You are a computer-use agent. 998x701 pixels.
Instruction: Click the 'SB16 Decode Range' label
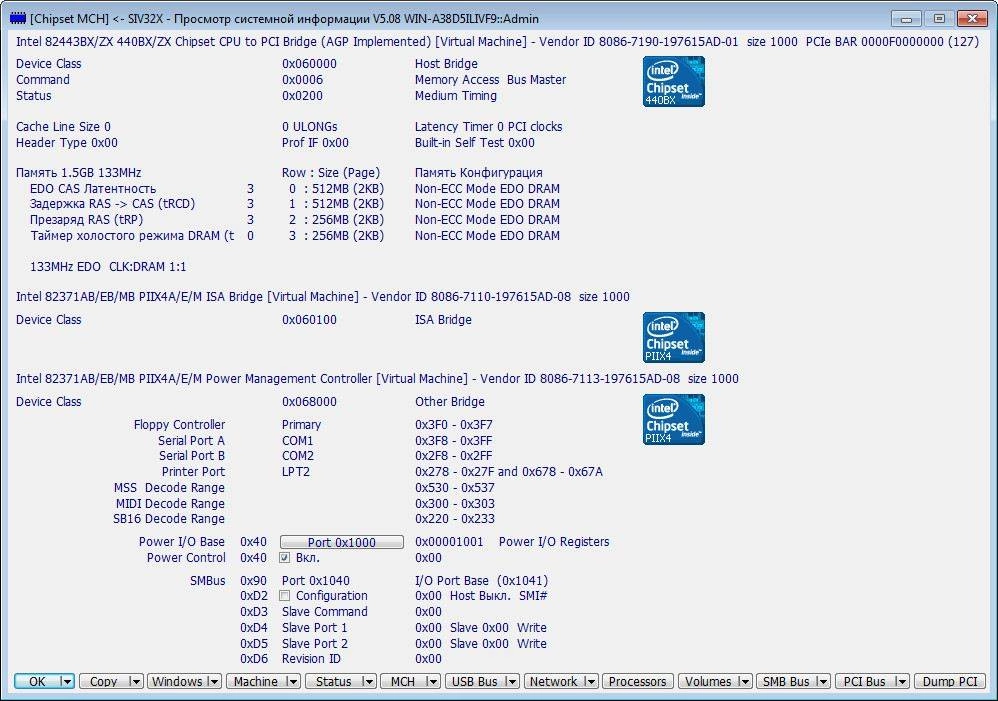tap(169, 519)
